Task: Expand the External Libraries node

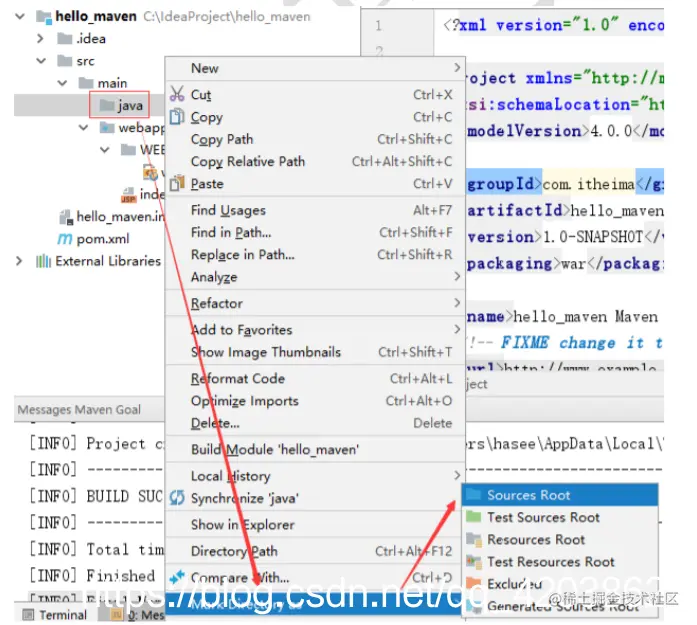Action: pyautogui.click(x=19, y=261)
